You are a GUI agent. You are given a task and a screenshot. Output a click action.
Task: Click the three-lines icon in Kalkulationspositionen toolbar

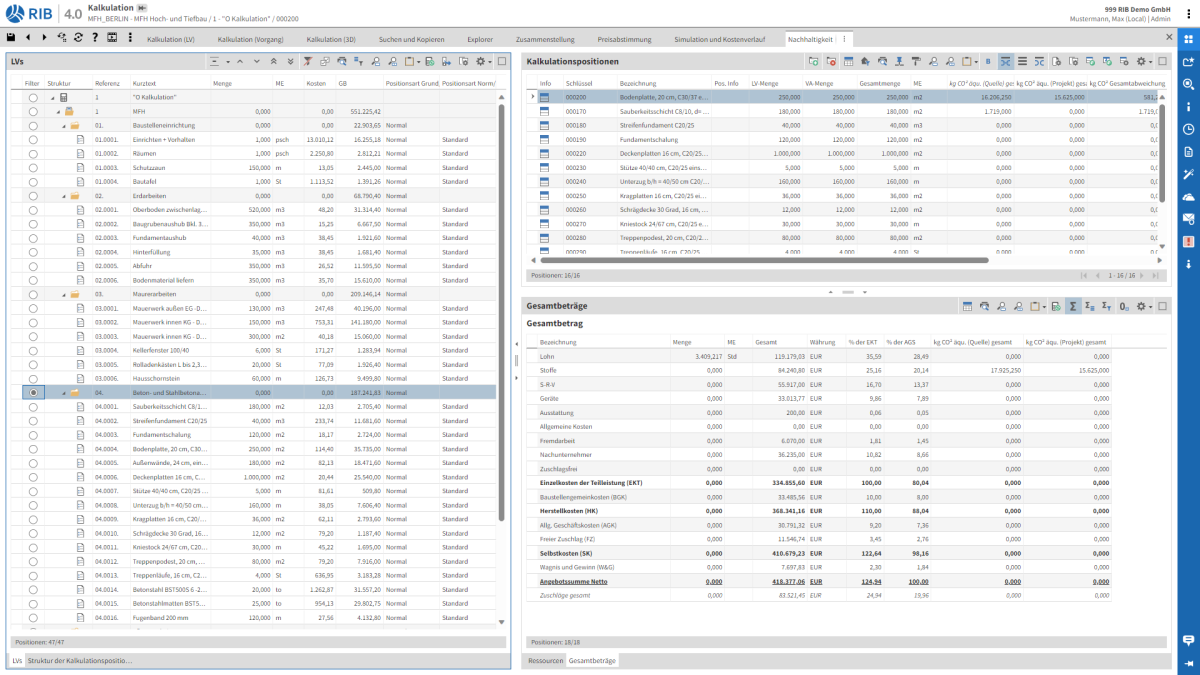coord(1021,61)
